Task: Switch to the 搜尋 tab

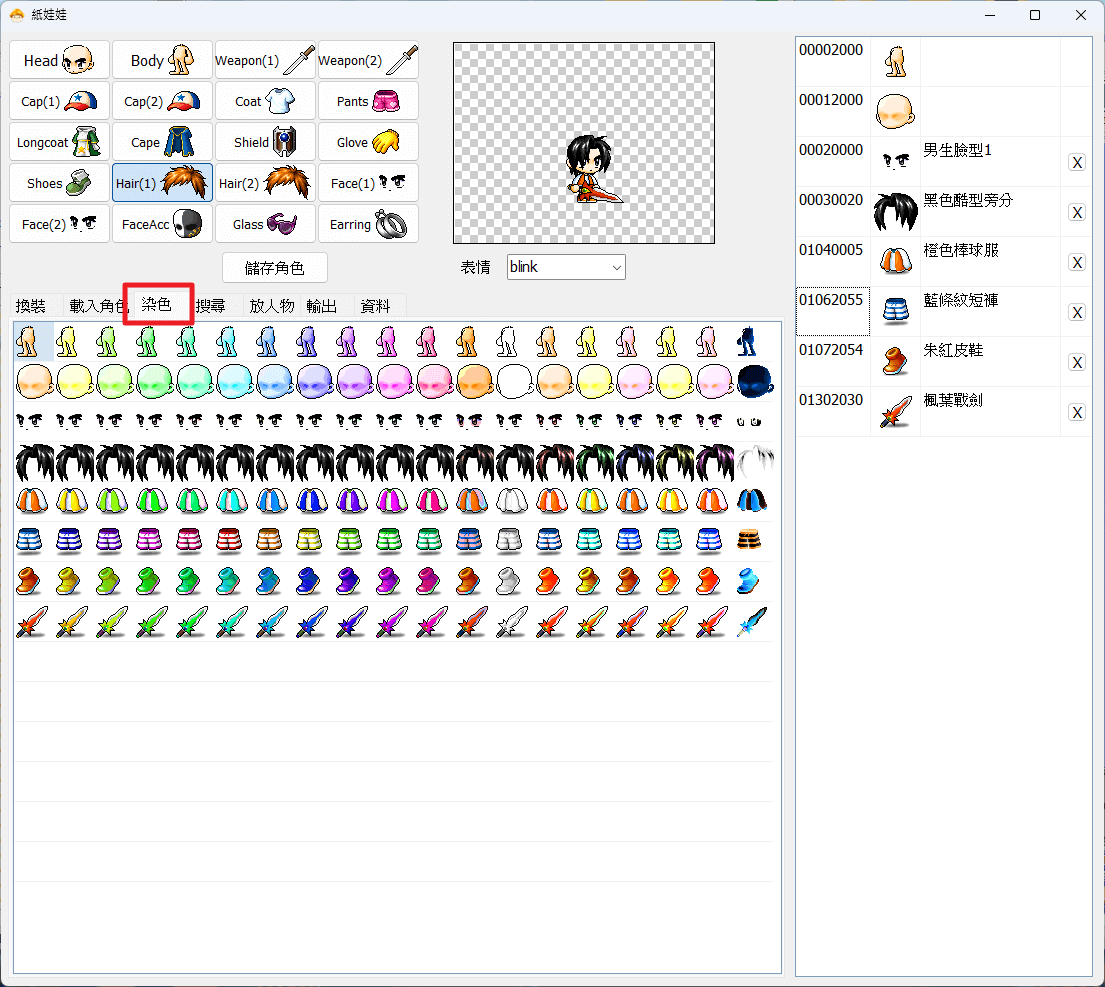Action: pos(211,306)
